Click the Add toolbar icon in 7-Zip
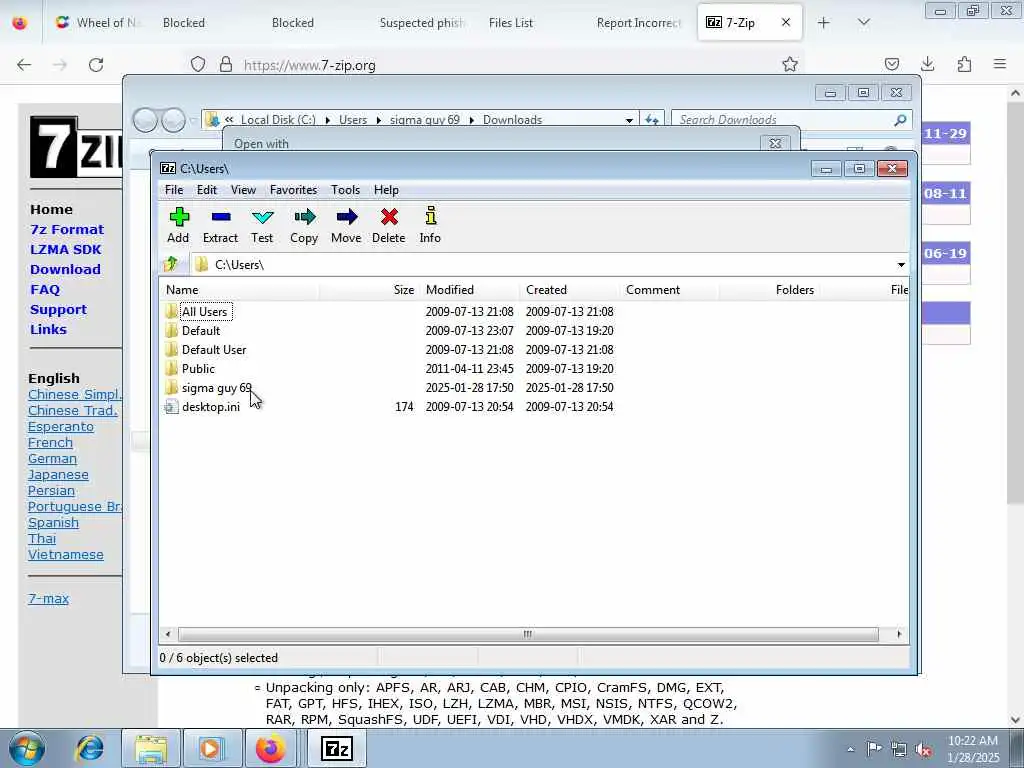The image size is (1024, 768). 178,225
